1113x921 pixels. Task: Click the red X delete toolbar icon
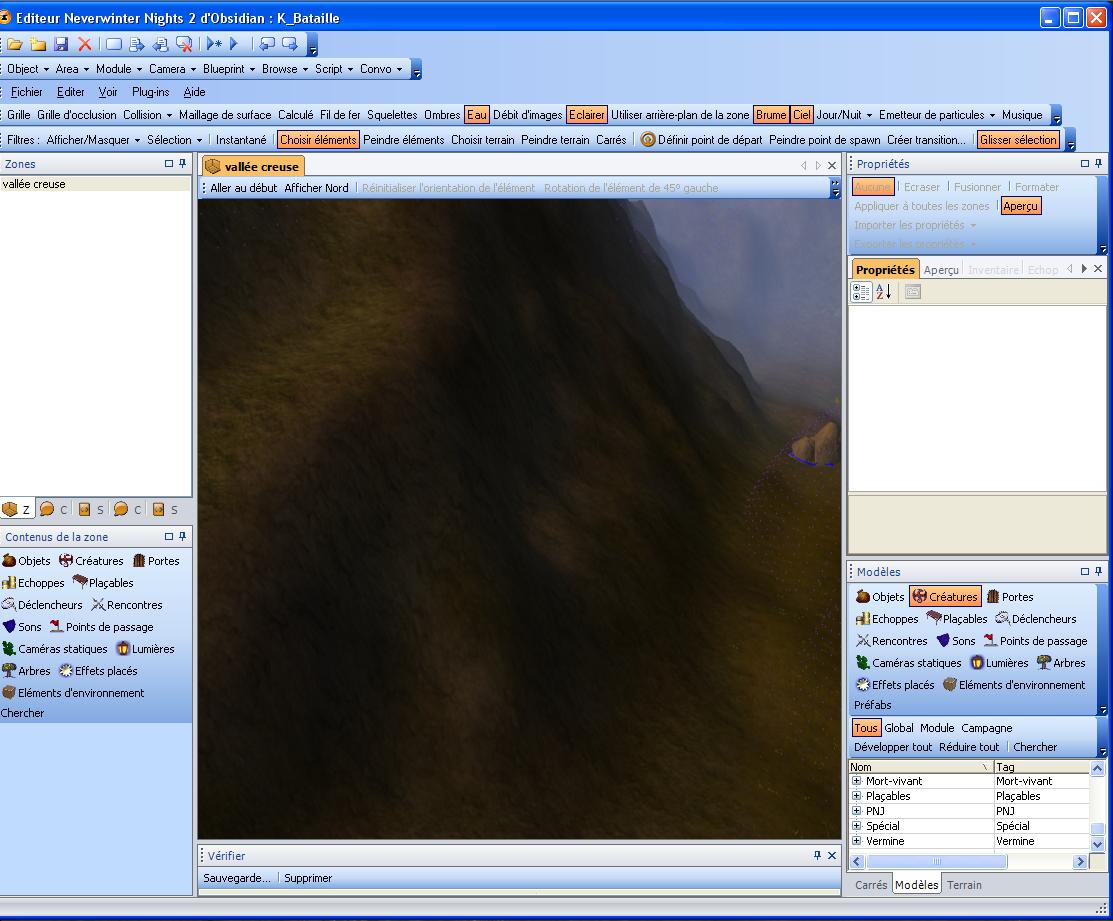[x=84, y=45]
